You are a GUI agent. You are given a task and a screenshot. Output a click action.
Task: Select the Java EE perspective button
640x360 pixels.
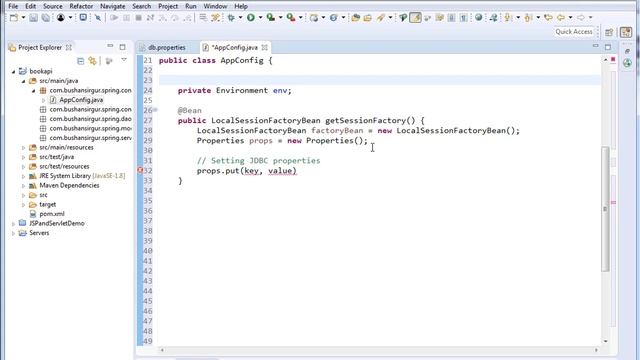click(x=626, y=32)
